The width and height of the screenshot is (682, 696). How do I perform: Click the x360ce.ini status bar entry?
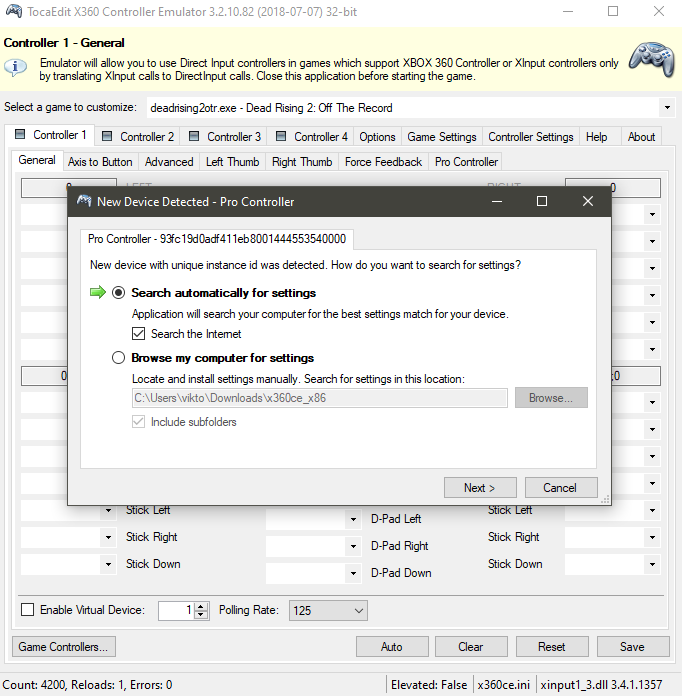[504, 684]
